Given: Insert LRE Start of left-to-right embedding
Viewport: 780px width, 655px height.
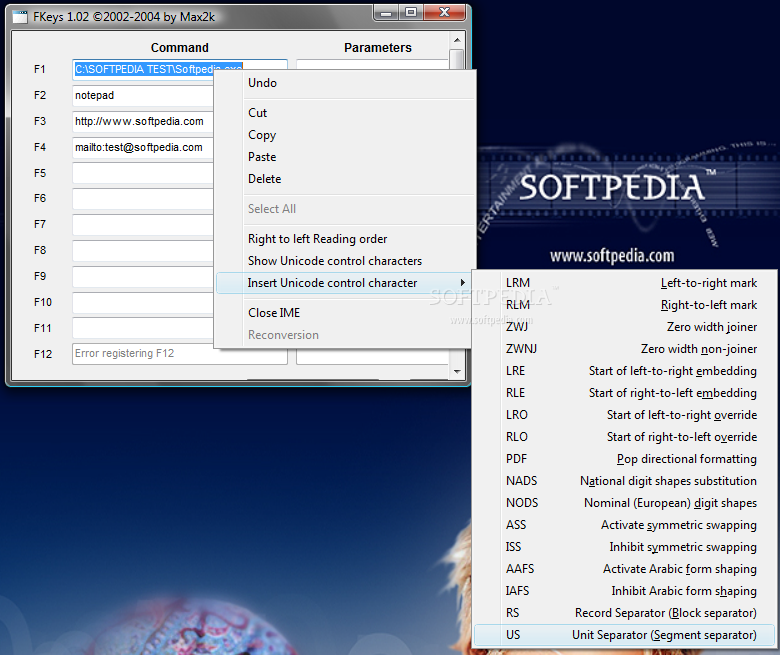Looking at the screenshot, I should (x=625, y=371).
